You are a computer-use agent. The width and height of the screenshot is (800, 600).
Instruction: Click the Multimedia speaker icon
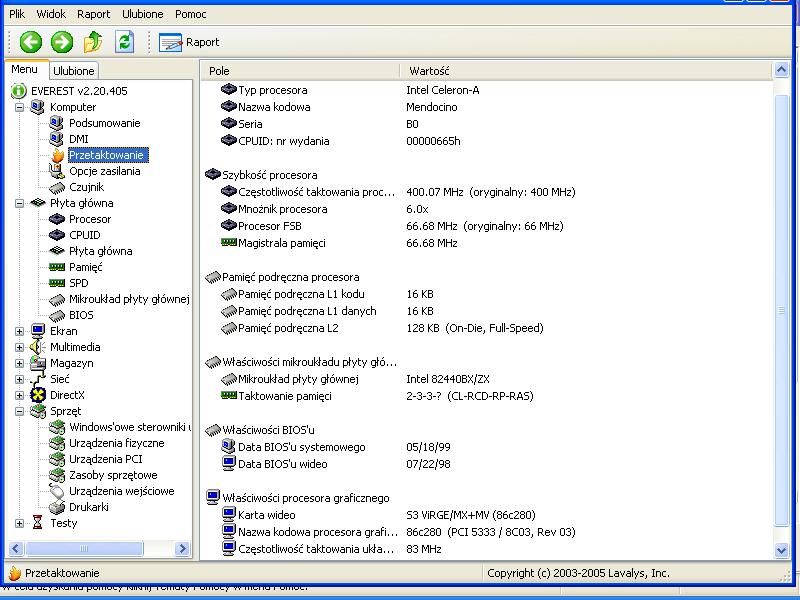coord(37,347)
